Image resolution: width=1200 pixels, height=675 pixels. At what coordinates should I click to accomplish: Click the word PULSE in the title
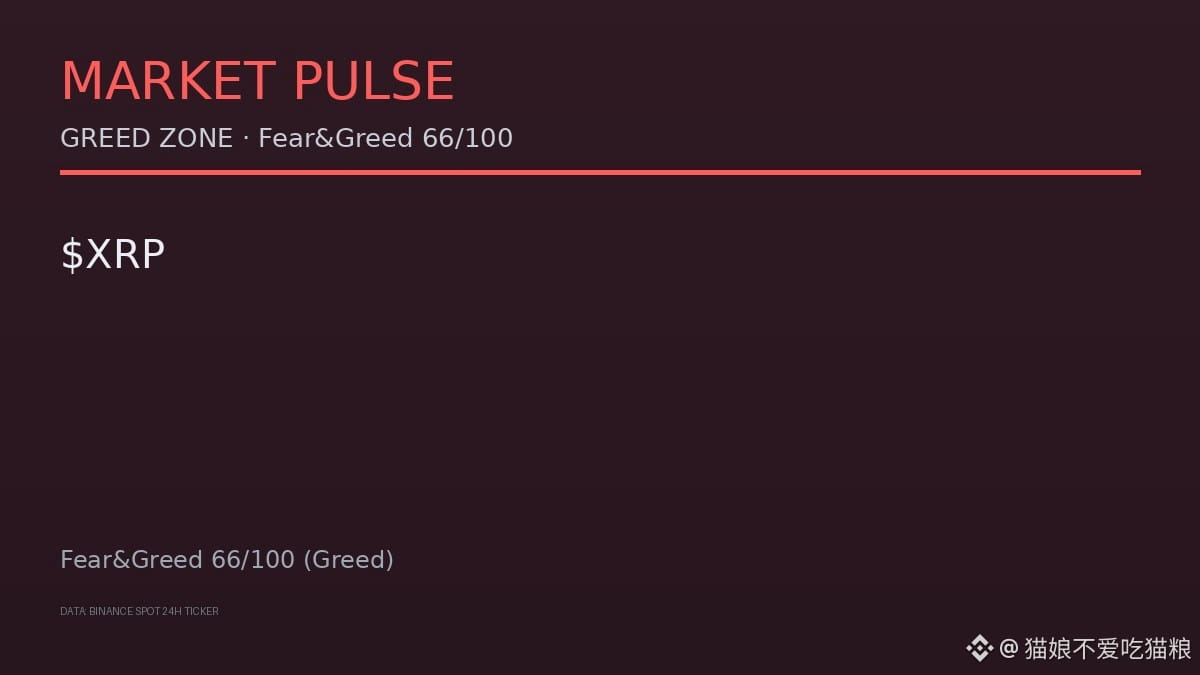pos(374,82)
